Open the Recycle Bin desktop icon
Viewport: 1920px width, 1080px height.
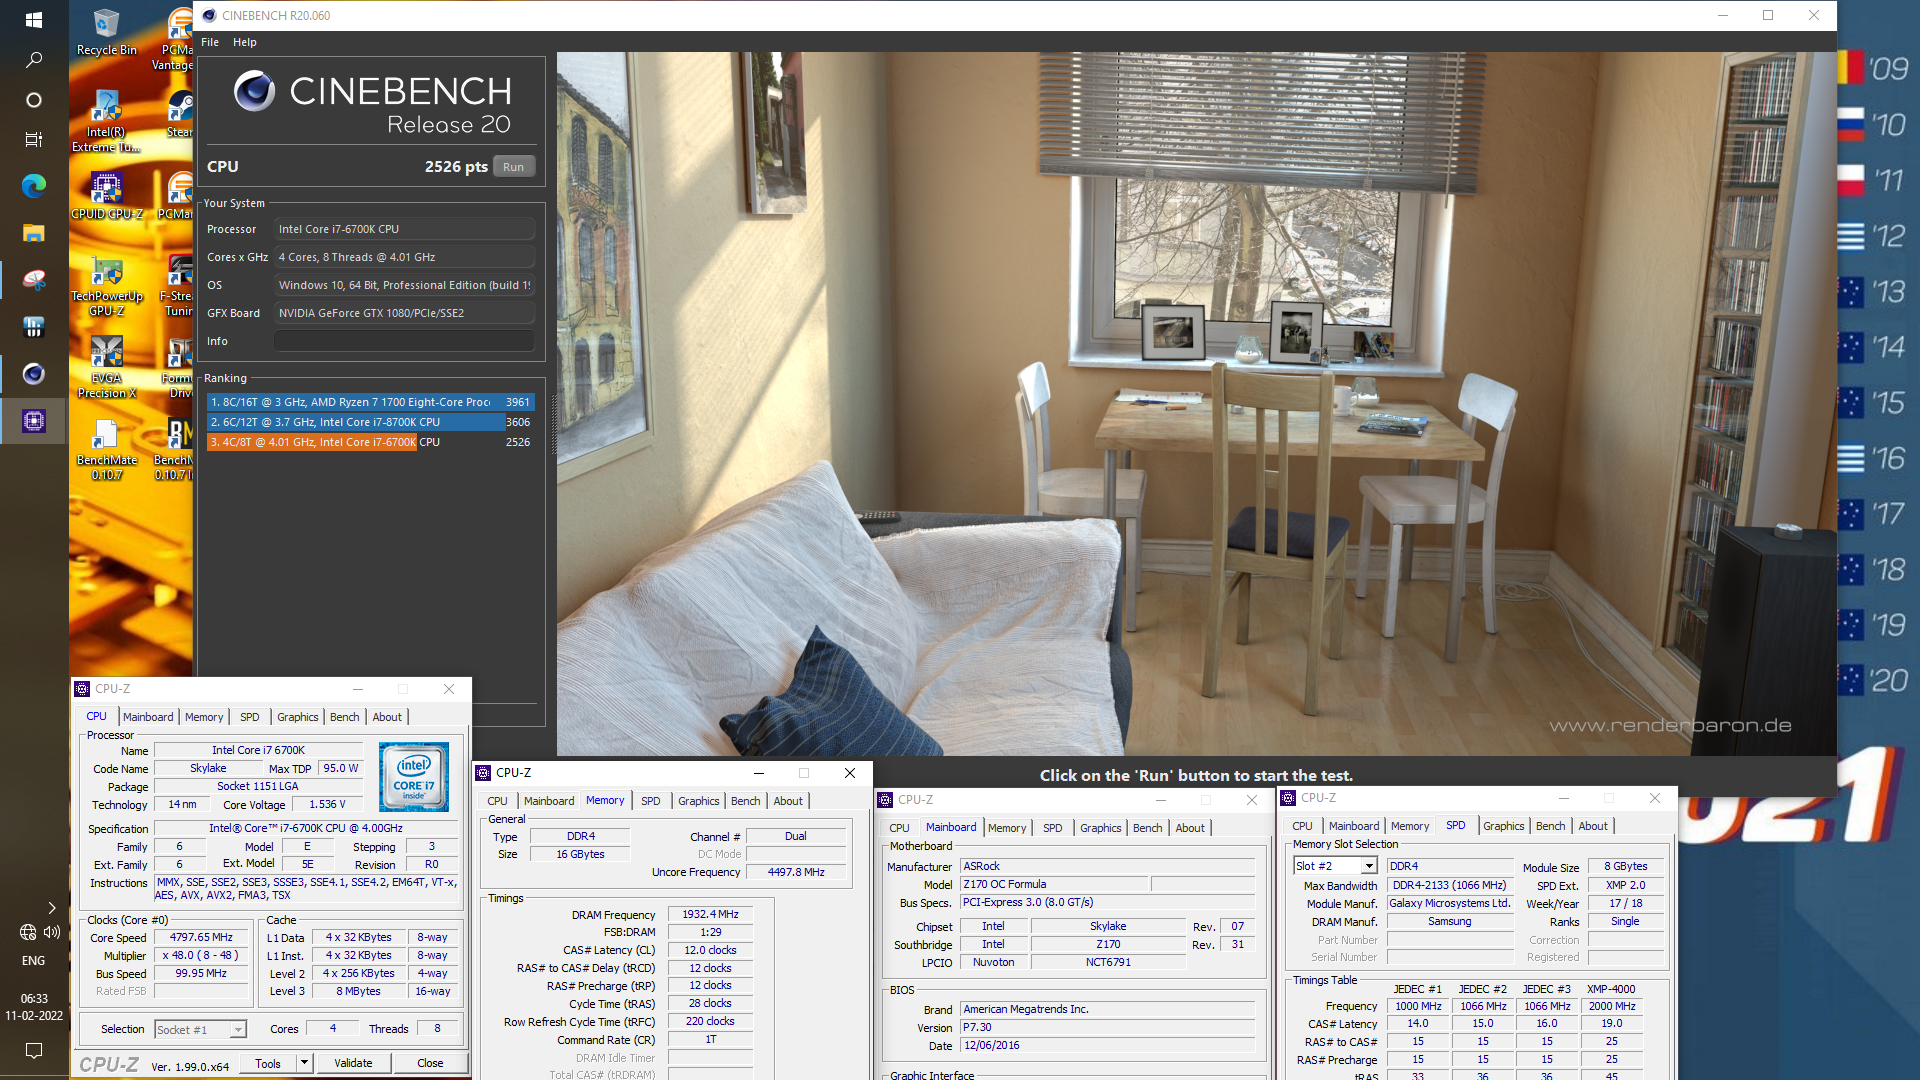(x=106, y=32)
